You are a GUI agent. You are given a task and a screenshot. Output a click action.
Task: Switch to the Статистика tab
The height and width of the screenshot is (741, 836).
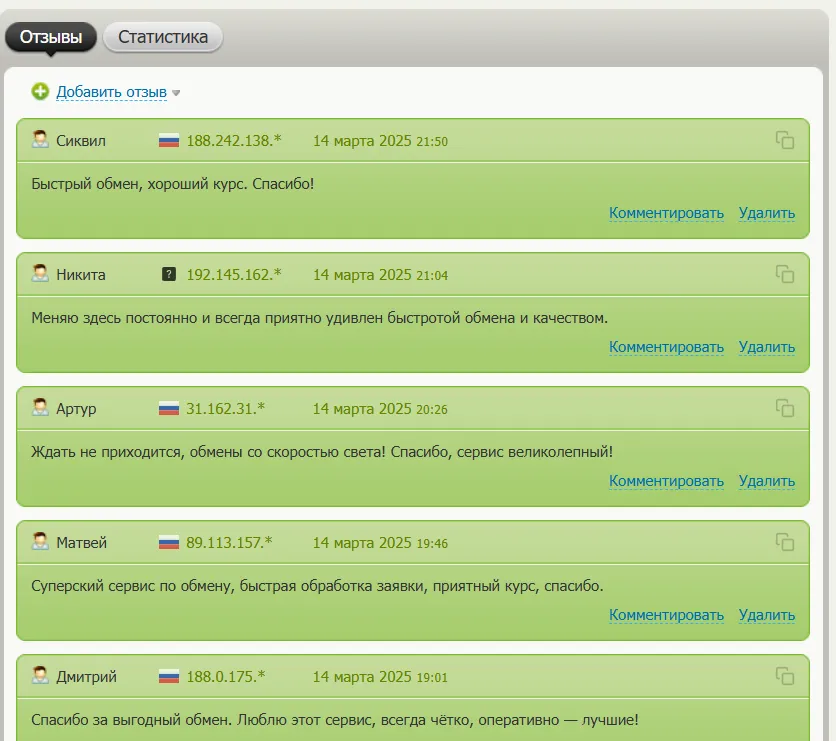click(x=163, y=37)
